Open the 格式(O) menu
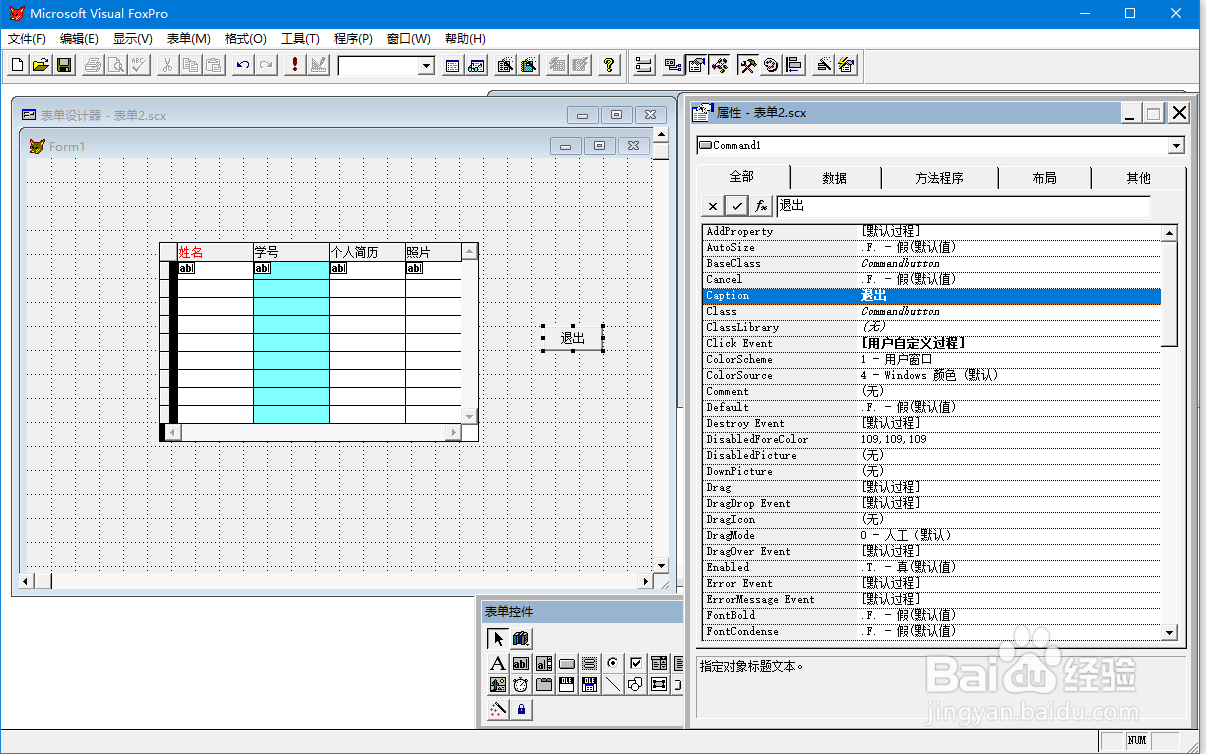This screenshot has height=754, width=1206. coord(246,39)
